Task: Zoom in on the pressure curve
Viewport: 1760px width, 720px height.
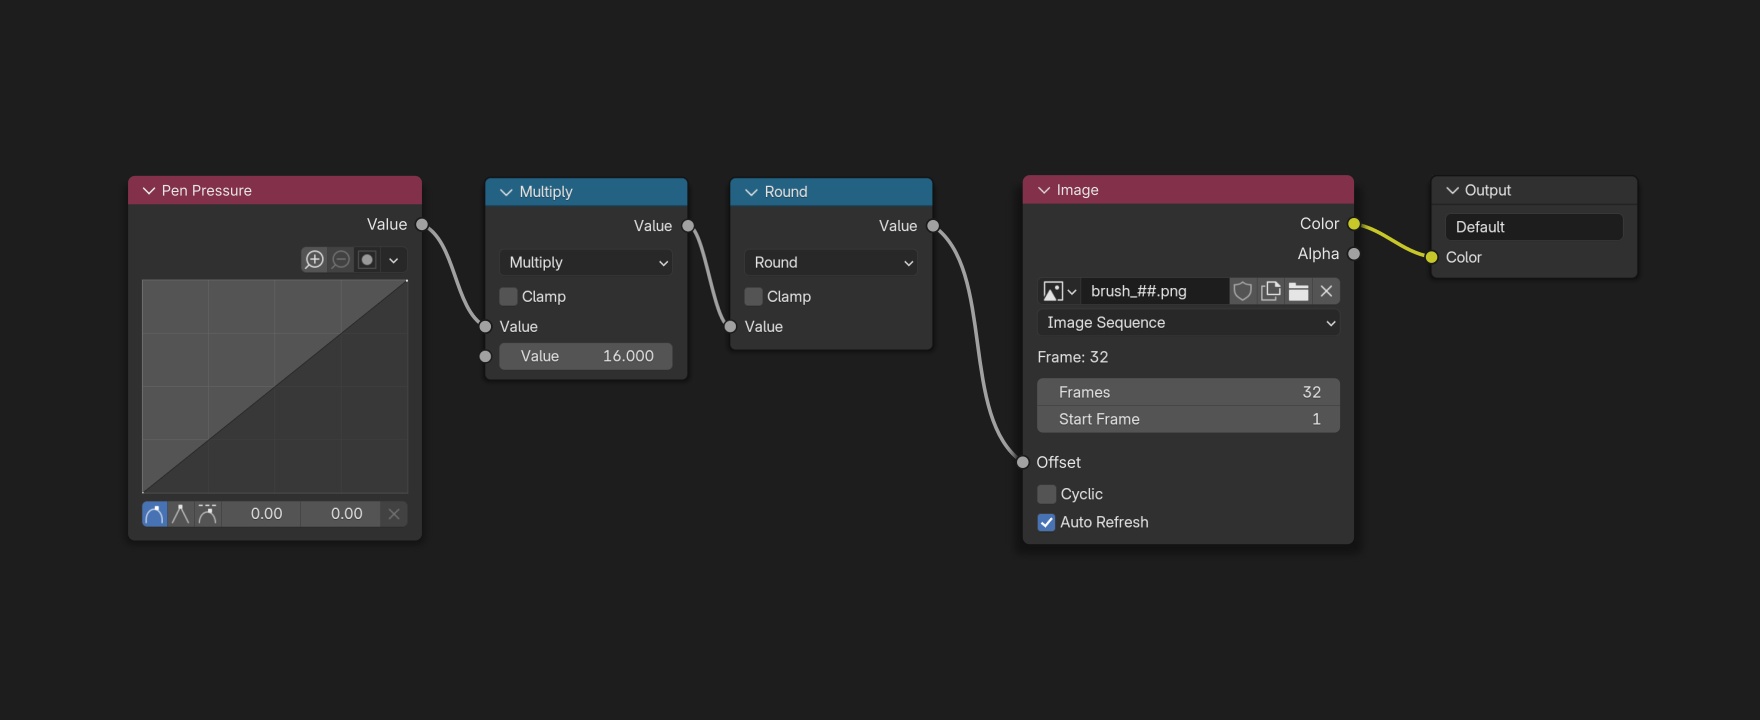Action: [314, 260]
